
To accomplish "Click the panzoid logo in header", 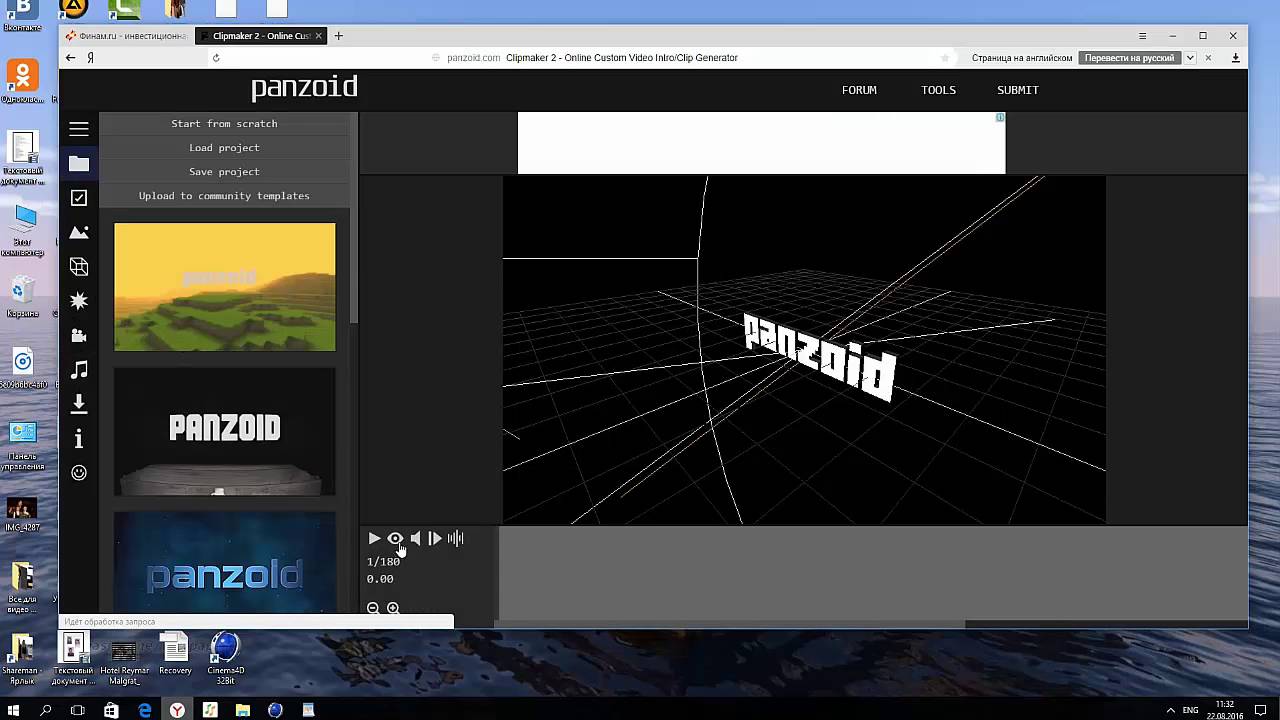I will click(x=304, y=88).
